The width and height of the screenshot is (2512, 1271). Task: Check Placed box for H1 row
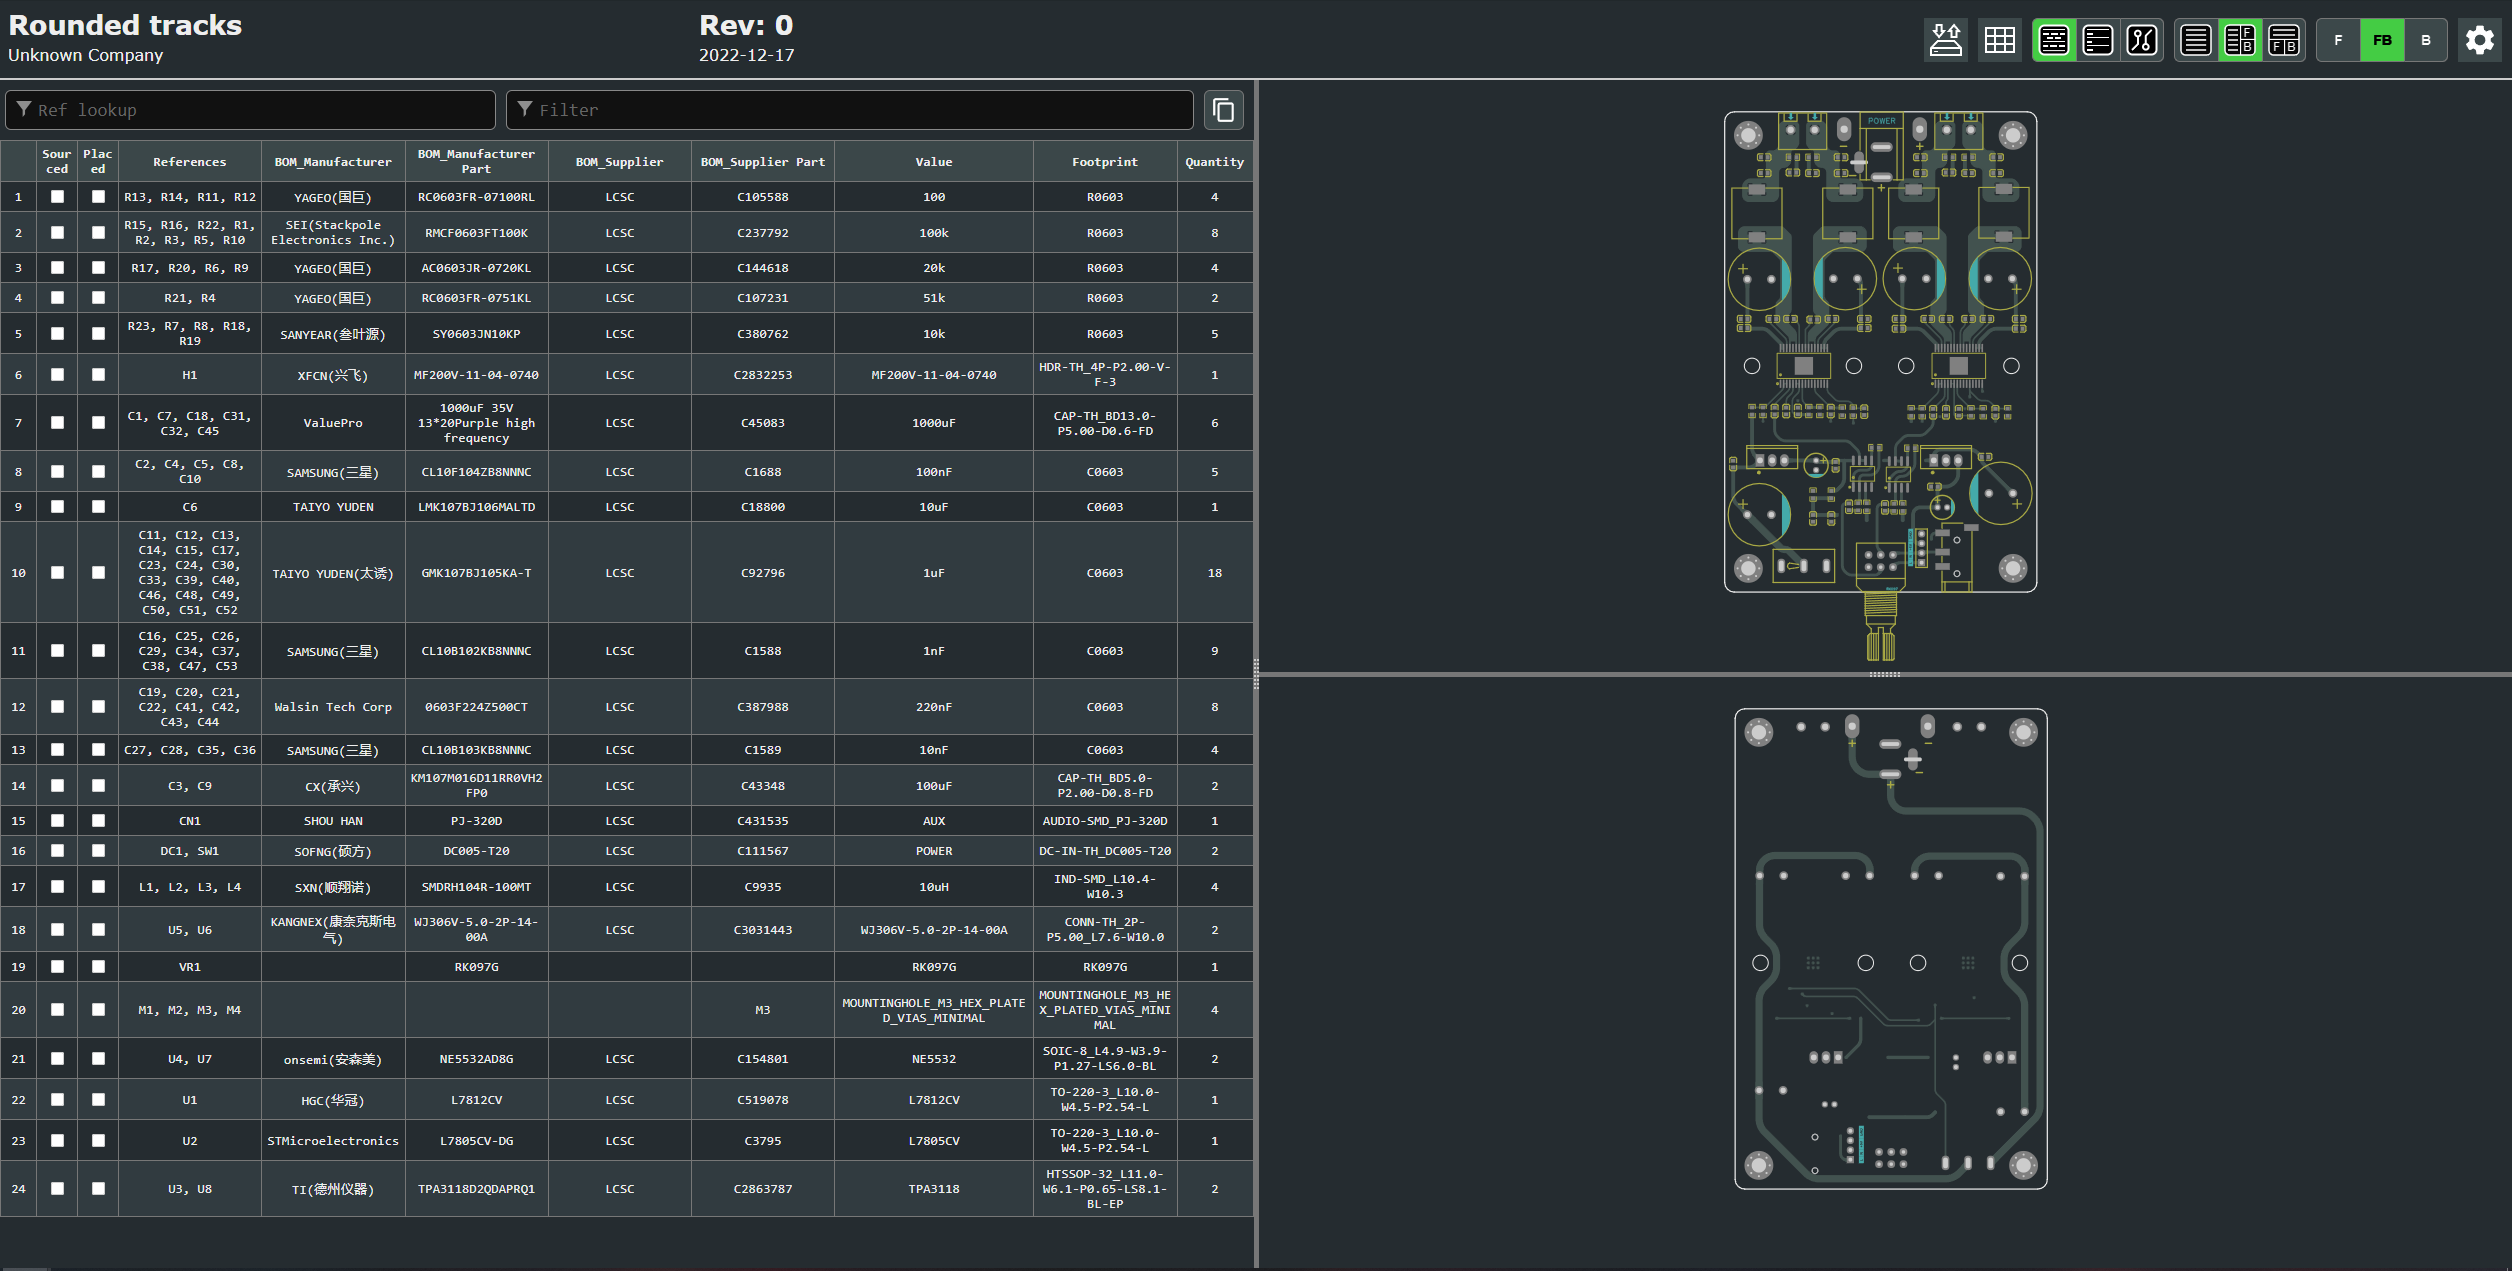pos(98,375)
